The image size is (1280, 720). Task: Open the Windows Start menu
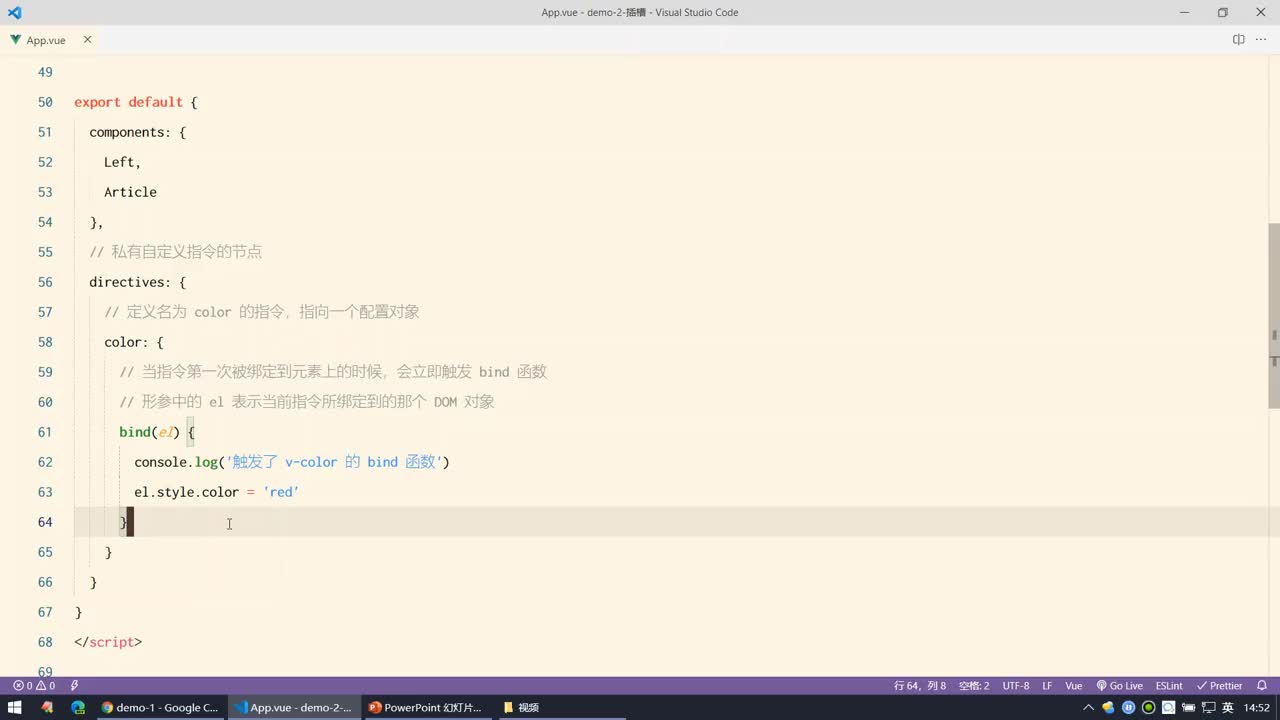point(15,707)
